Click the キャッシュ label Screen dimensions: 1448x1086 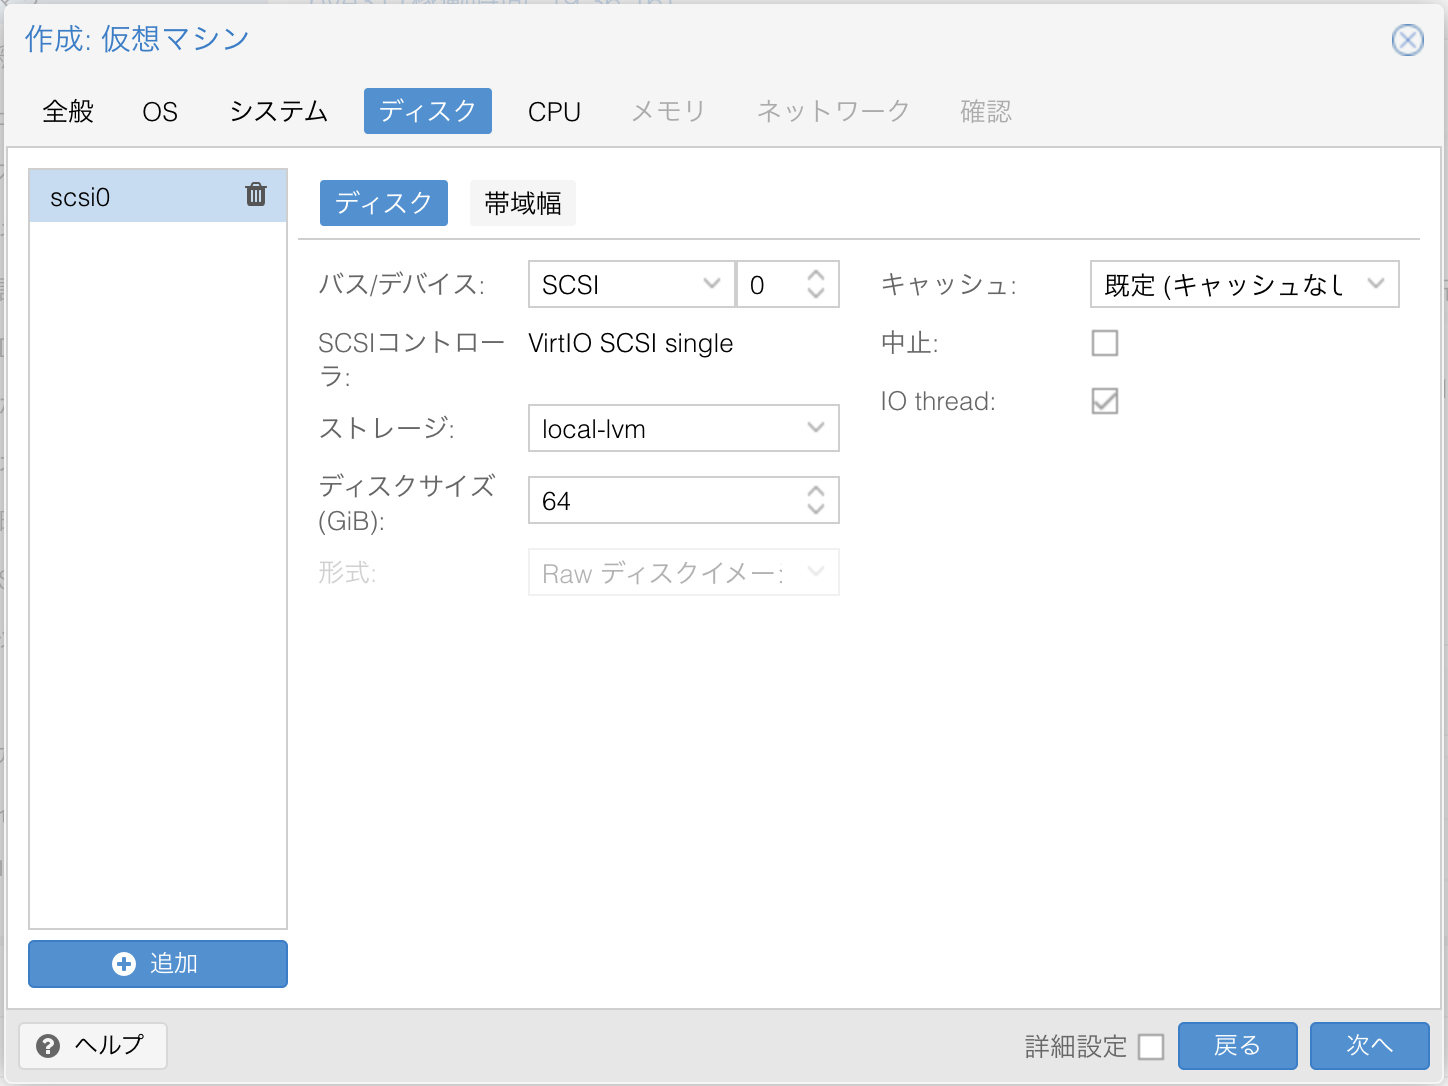click(x=948, y=285)
